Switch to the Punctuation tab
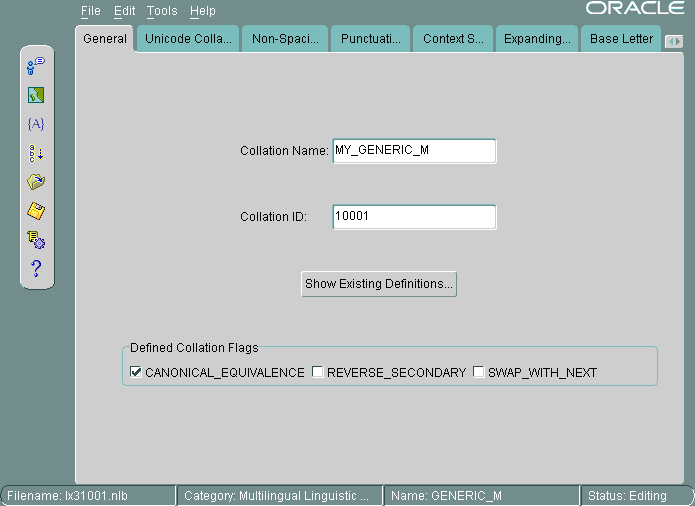This screenshot has width=695, height=506. tap(369, 39)
